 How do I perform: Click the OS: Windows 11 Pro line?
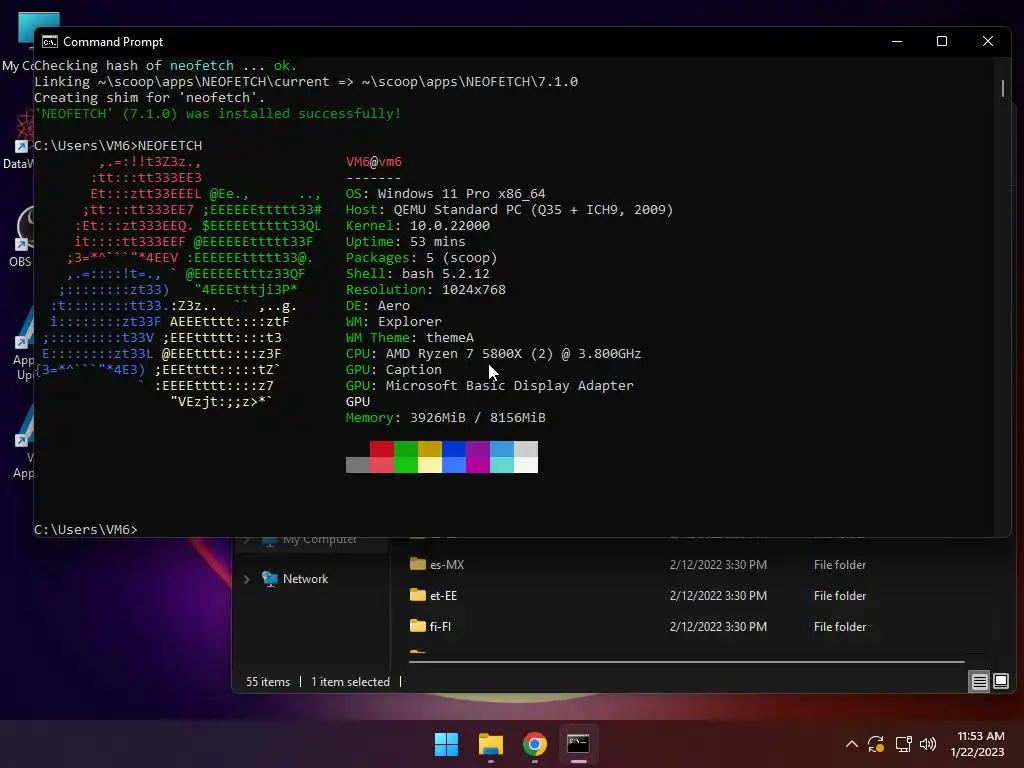pos(445,194)
